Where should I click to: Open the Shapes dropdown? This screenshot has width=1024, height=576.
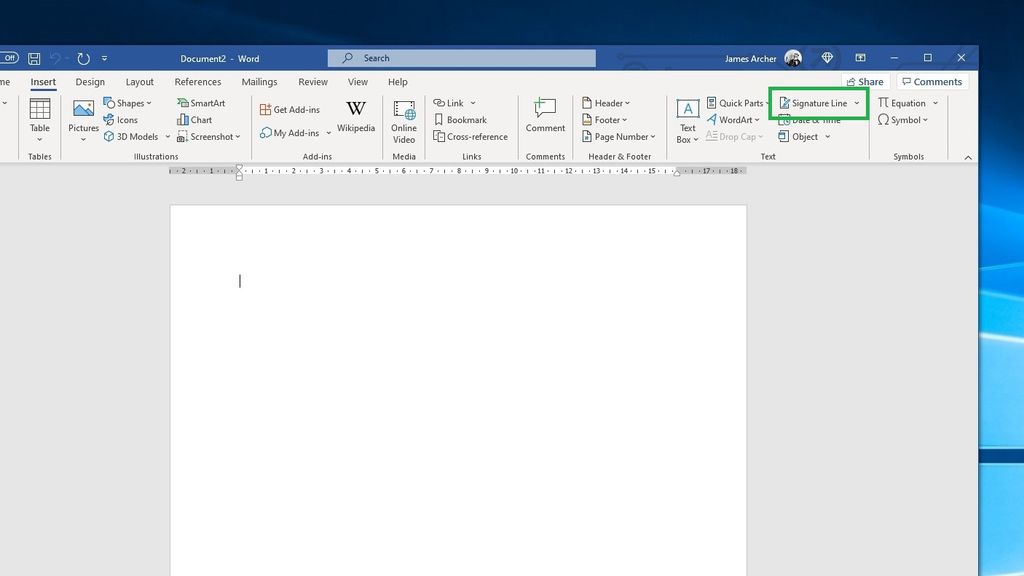(128, 102)
